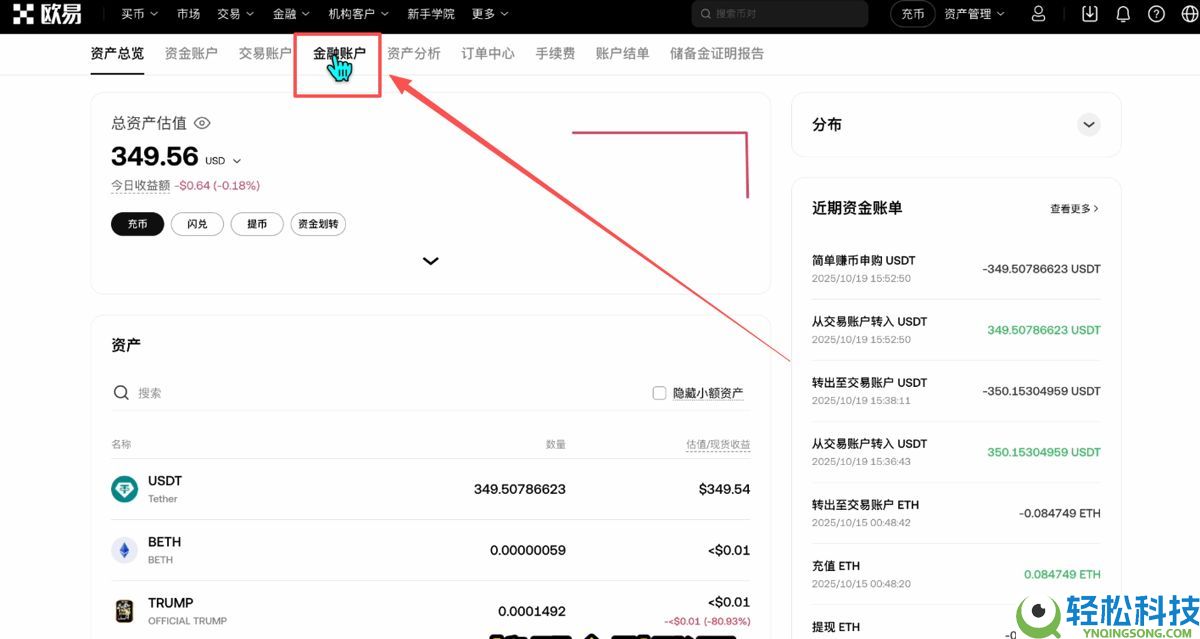The height and width of the screenshot is (639, 1200).
Task: Open the help center question mark icon
Action: point(1157,13)
